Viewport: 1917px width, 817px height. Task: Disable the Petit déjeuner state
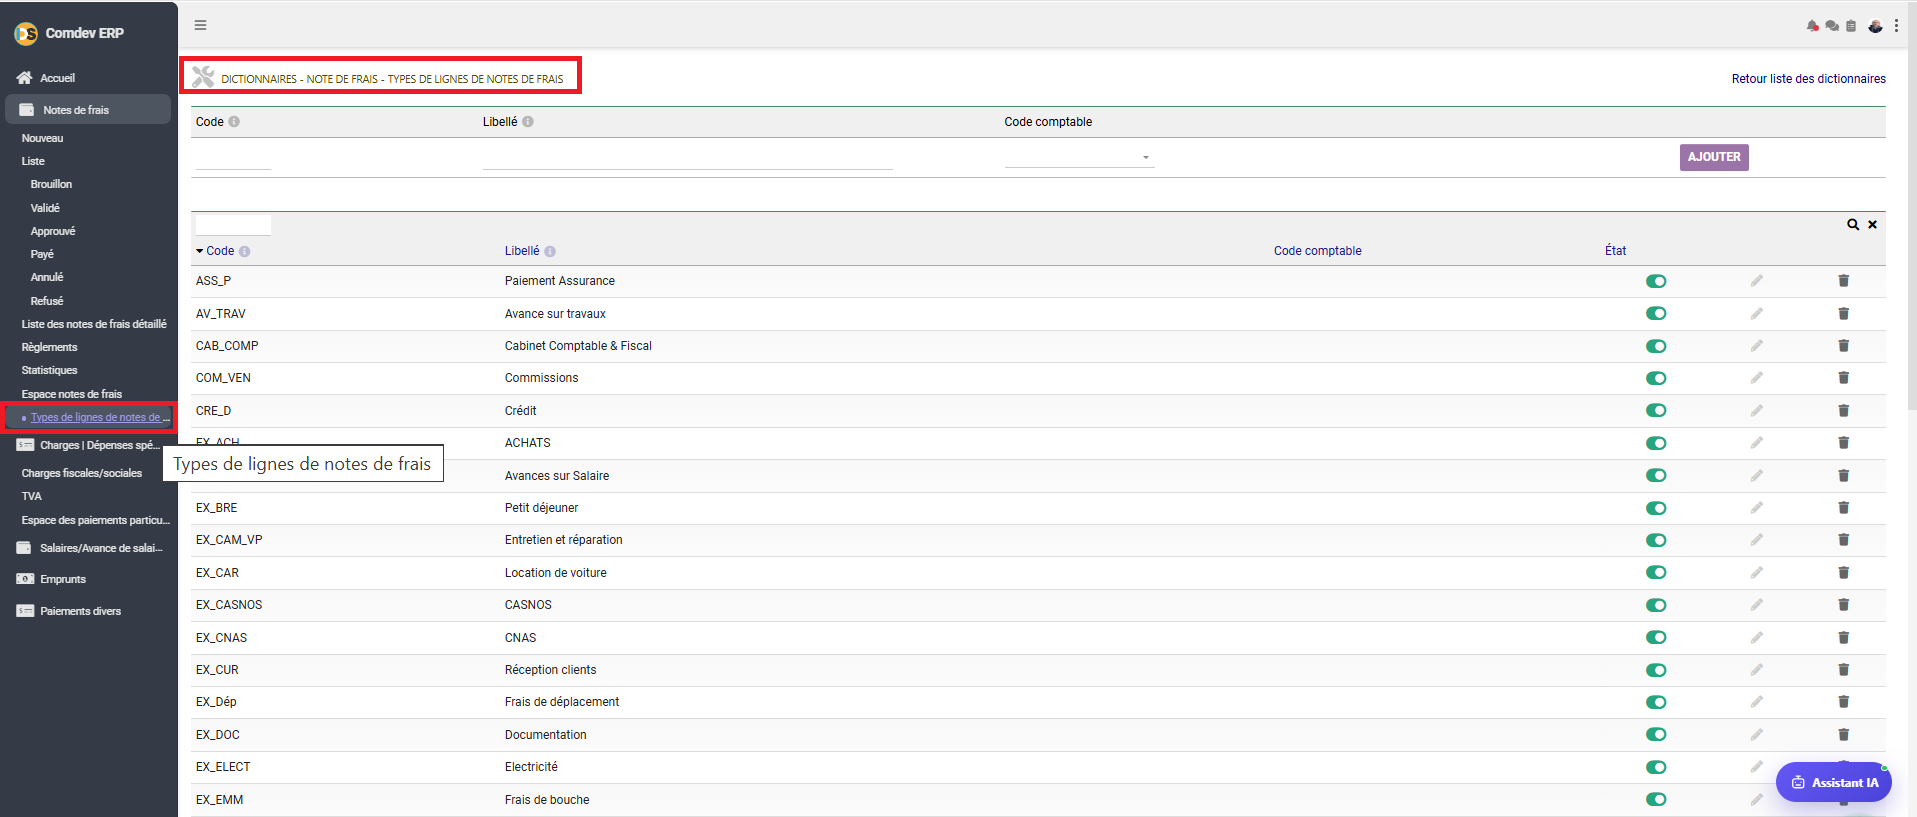coord(1656,508)
